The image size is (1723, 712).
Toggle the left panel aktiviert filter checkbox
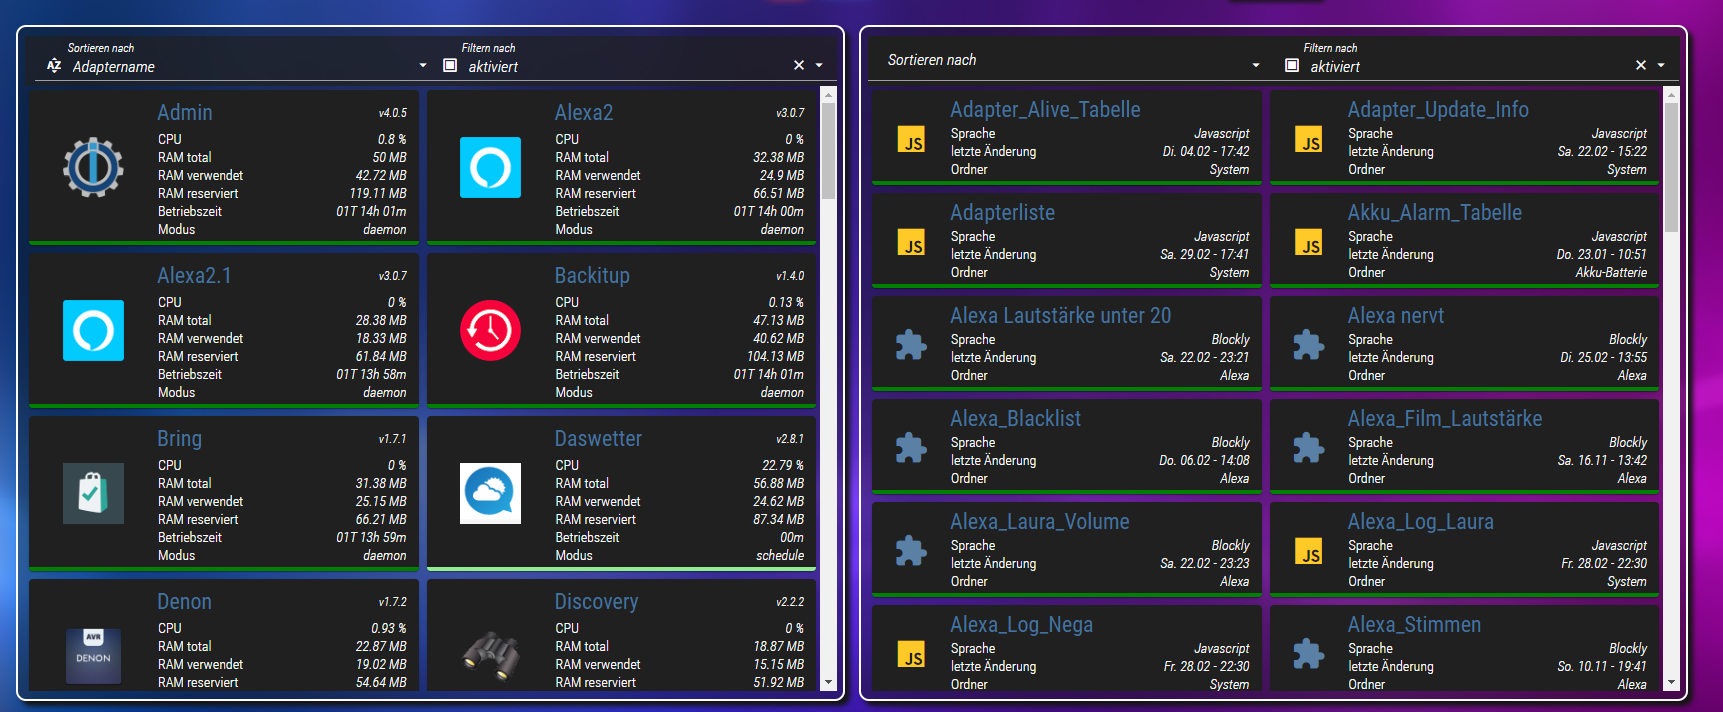click(450, 66)
